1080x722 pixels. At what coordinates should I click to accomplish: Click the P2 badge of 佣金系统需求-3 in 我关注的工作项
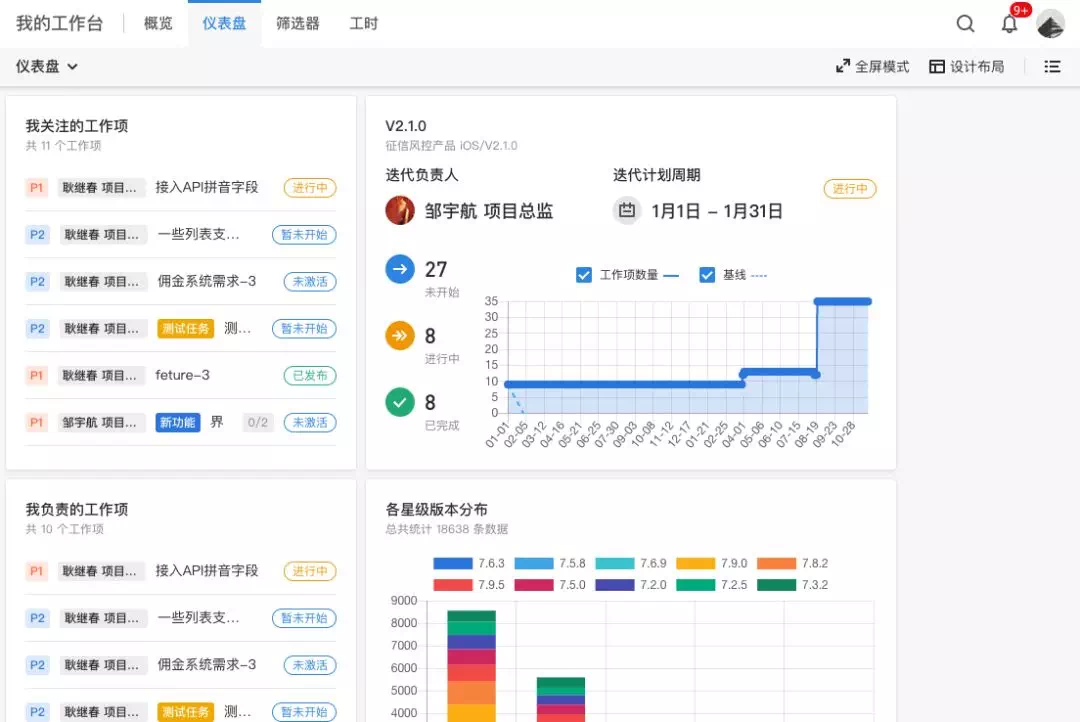pos(37,282)
